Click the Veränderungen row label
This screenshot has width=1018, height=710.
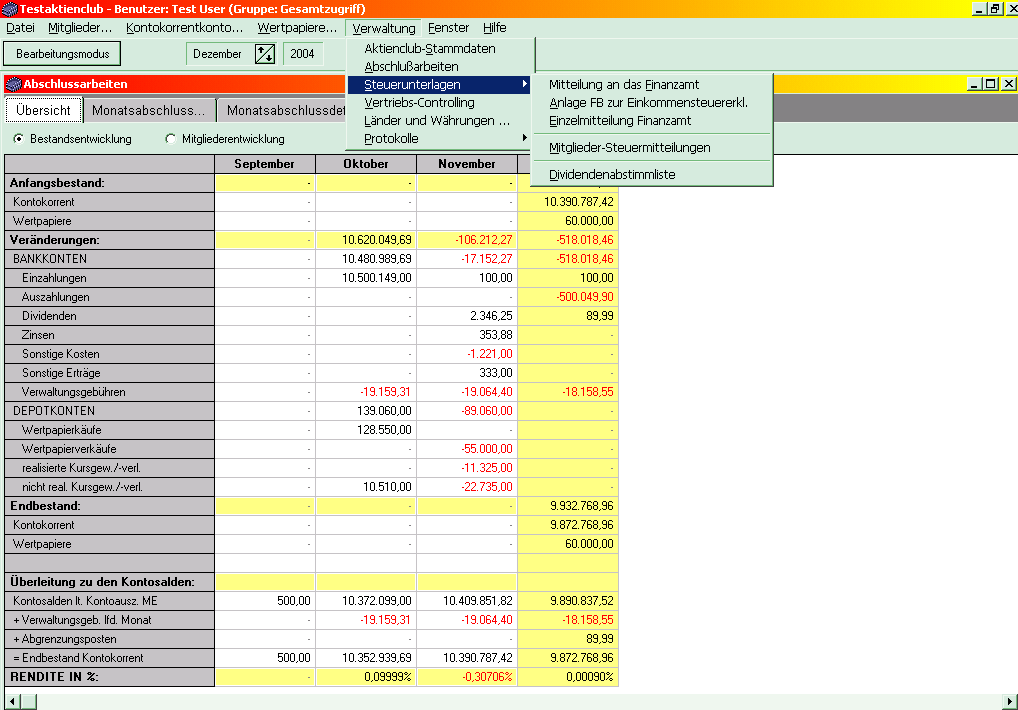tap(110, 240)
